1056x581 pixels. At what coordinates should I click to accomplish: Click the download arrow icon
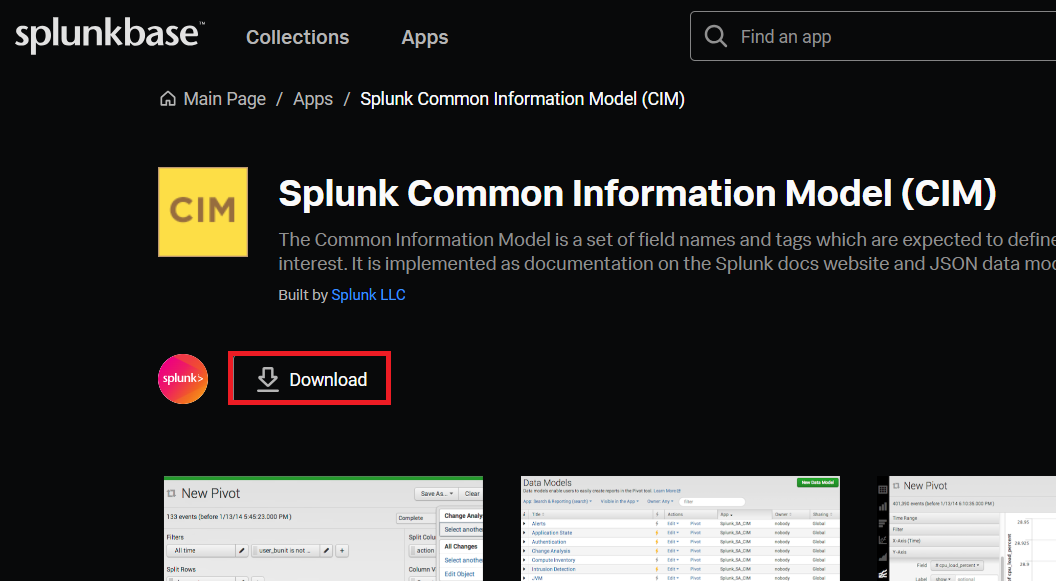(267, 379)
